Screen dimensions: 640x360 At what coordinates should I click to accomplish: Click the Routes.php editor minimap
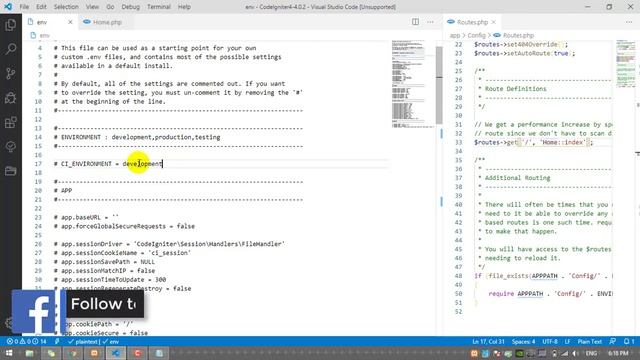coord(626,64)
